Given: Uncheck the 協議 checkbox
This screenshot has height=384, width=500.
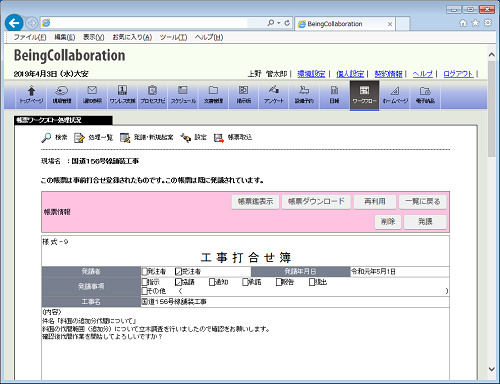Looking at the screenshot, I should [x=178, y=282].
